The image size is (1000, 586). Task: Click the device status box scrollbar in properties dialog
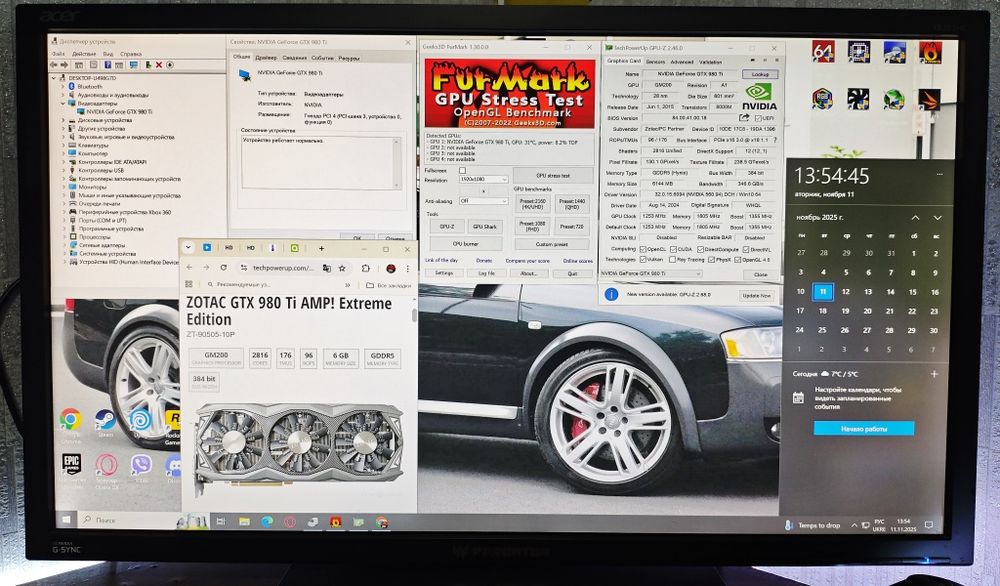tap(396, 163)
